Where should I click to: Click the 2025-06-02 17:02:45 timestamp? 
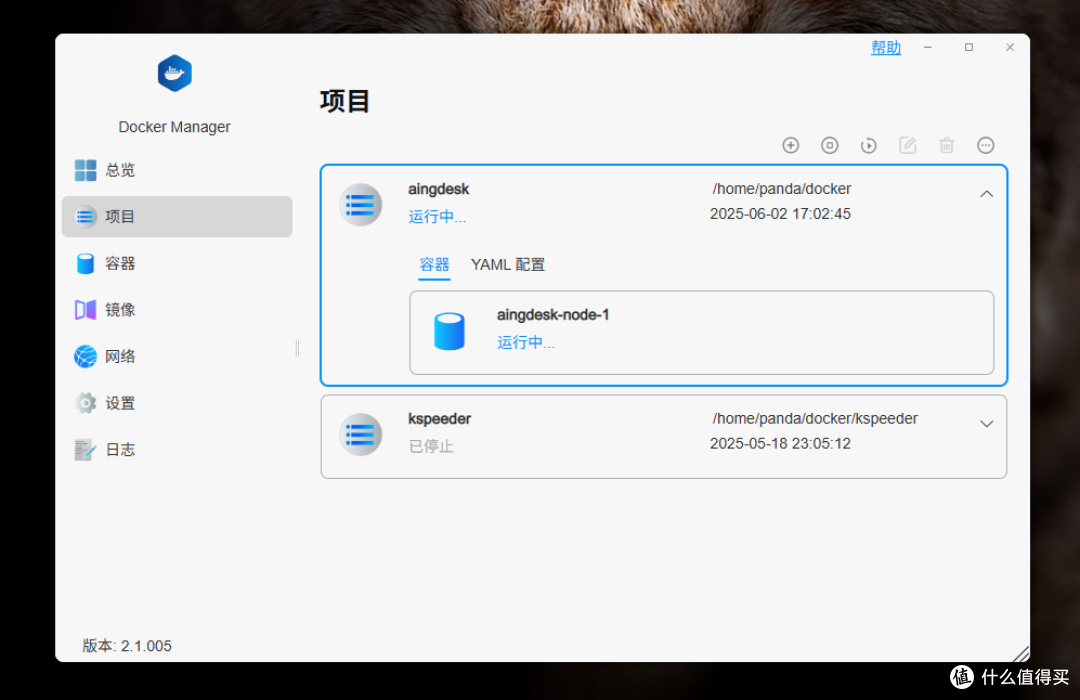click(x=780, y=214)
